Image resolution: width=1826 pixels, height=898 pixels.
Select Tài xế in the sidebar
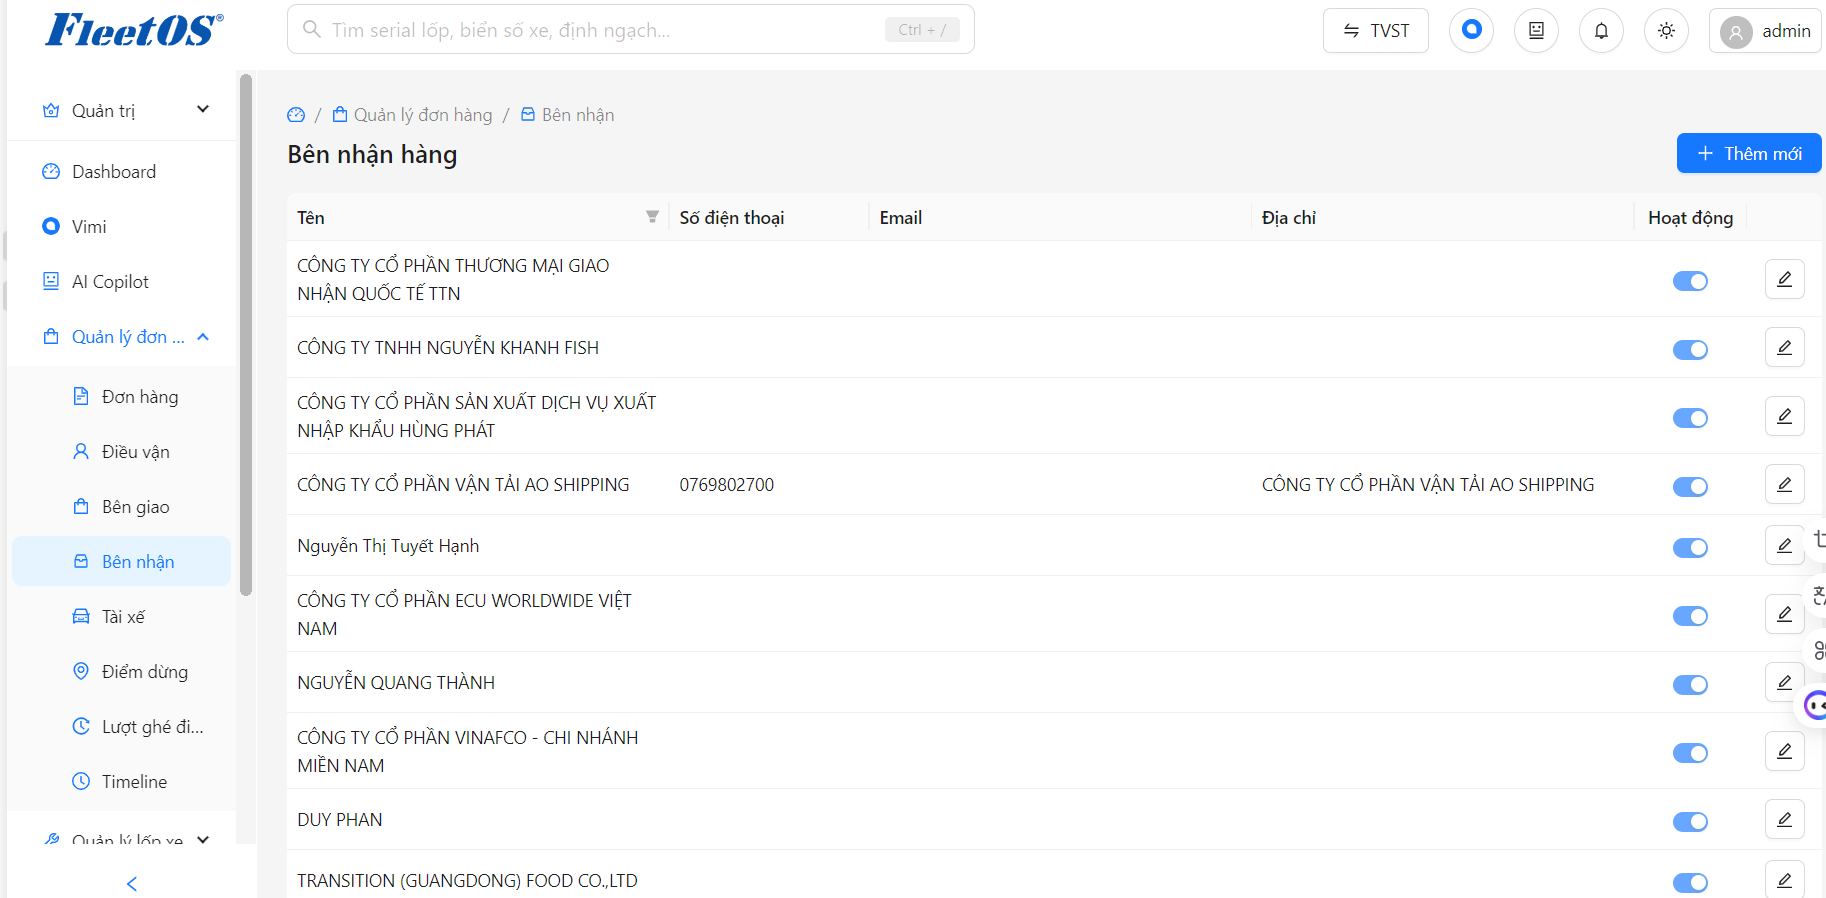click(122, 617)
